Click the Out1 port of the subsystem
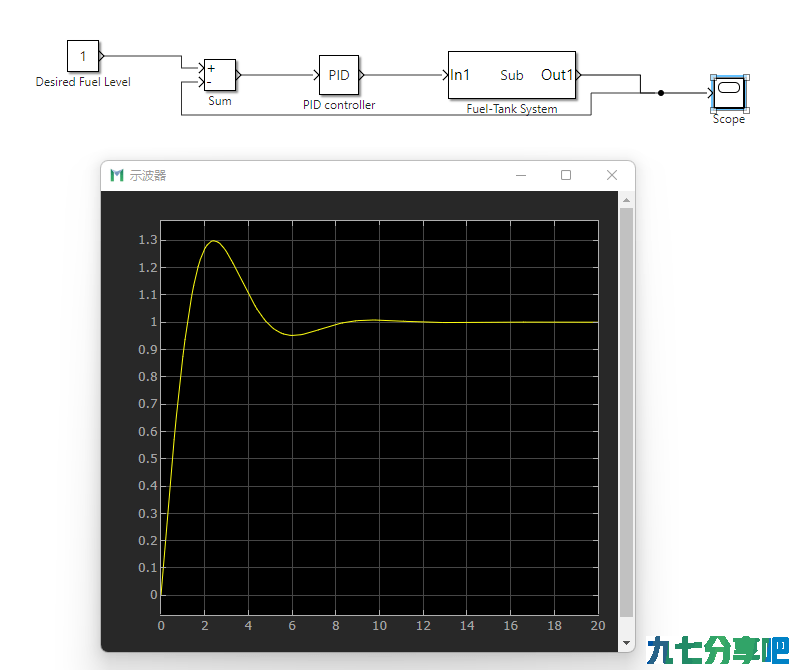 [557, 75]
